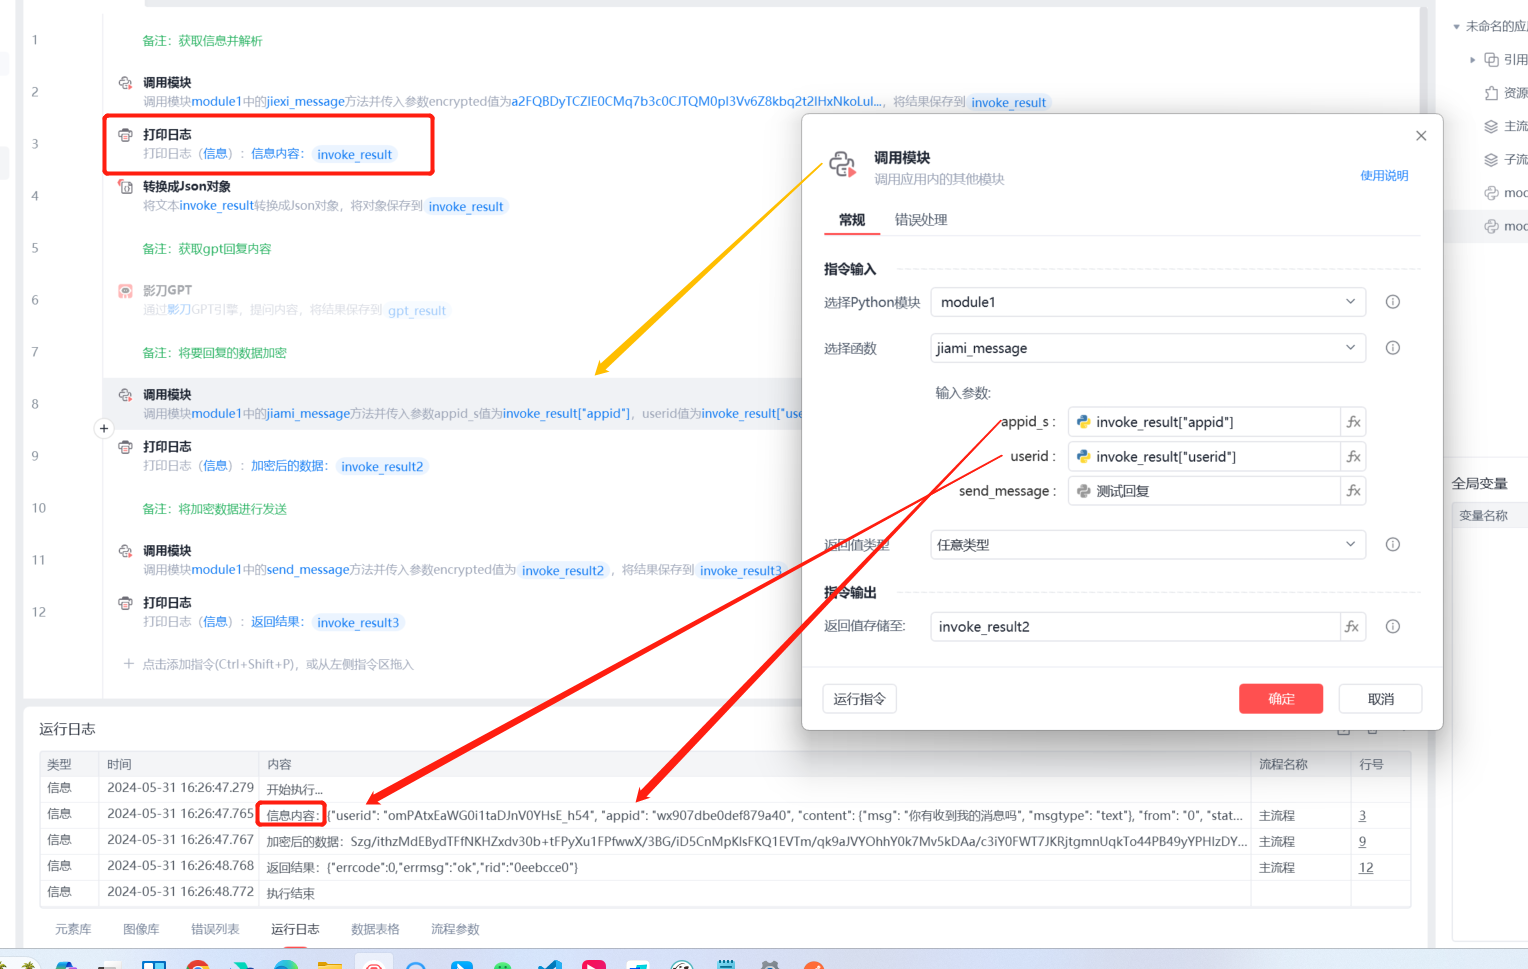This screenshot has width=1528, height=969.
Task: Expand the 引用 tree node arrow
Action: pyautogui.click(x=1473, y=60)
